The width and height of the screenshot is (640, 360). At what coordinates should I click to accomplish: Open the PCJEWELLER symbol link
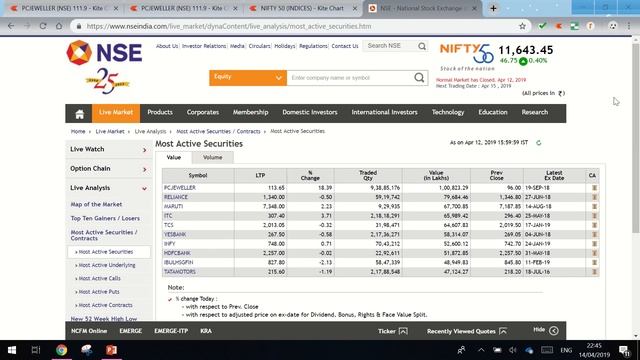(180, 188)
